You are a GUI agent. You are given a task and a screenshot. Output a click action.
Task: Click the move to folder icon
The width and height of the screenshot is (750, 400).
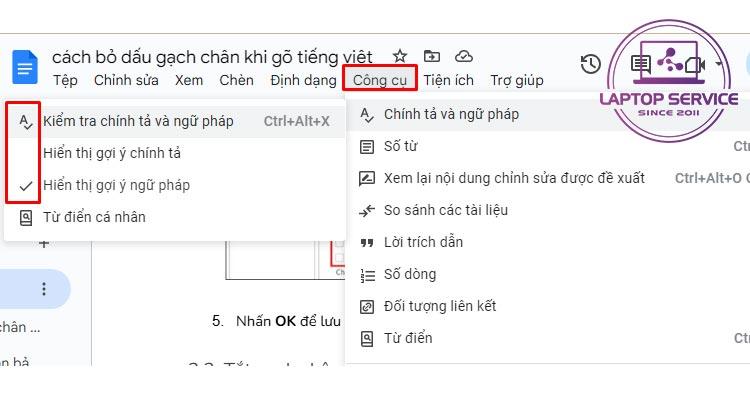pyautogui.click(x=432, y=56)
